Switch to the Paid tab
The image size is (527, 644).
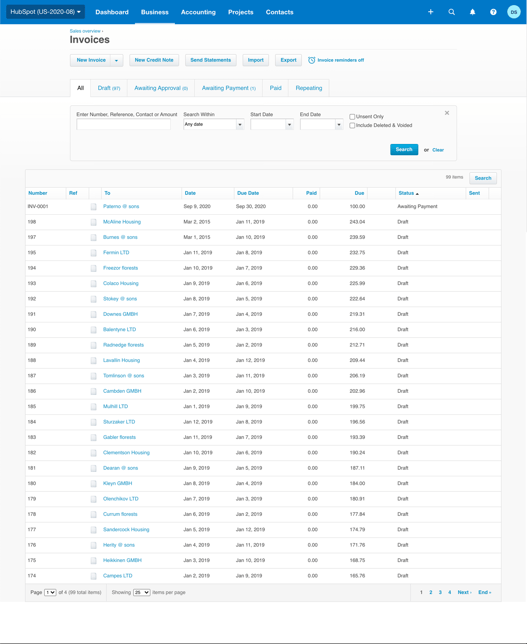coord(276,88)
